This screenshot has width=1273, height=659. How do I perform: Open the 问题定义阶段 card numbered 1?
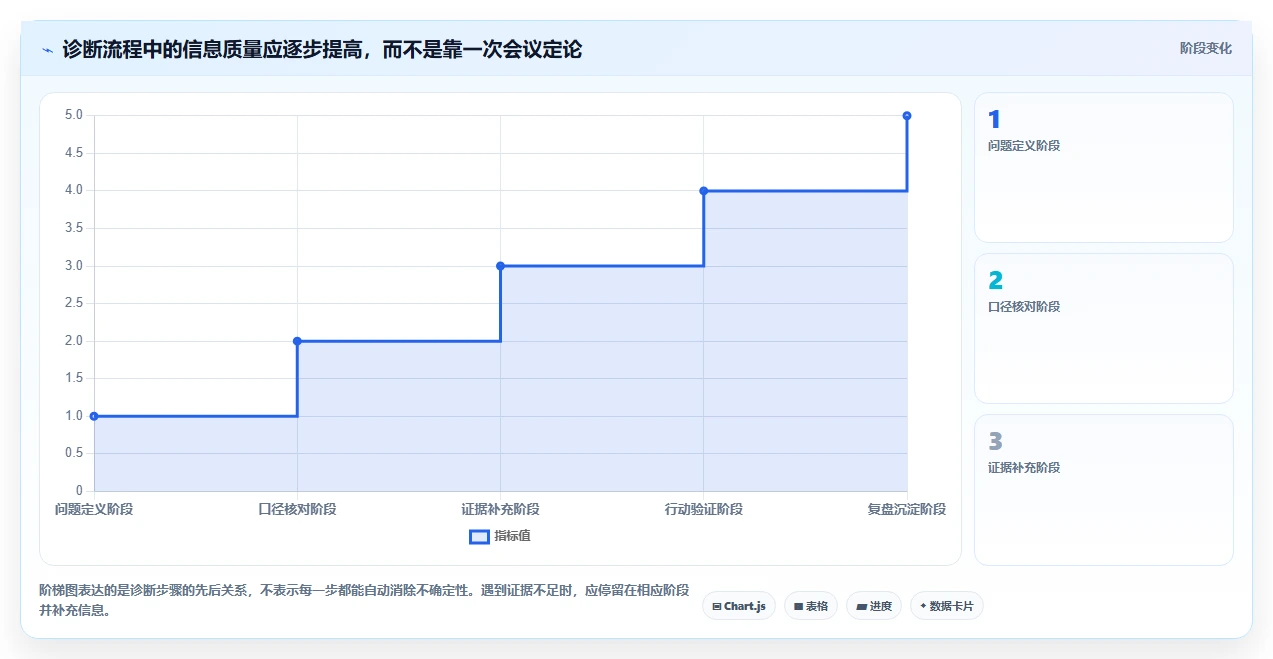tap(1104, 168)
